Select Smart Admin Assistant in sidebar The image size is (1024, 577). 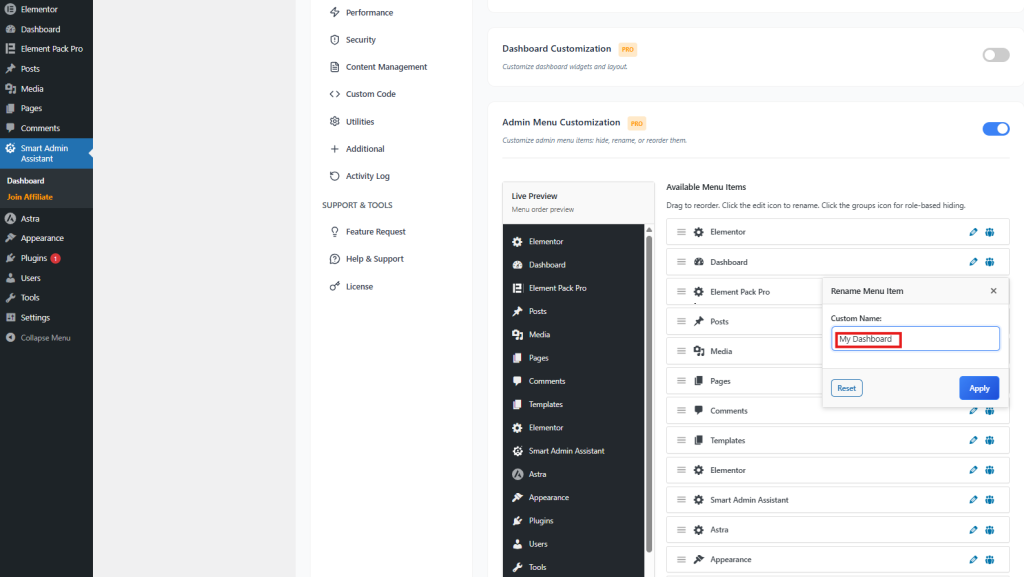point(46,153)
